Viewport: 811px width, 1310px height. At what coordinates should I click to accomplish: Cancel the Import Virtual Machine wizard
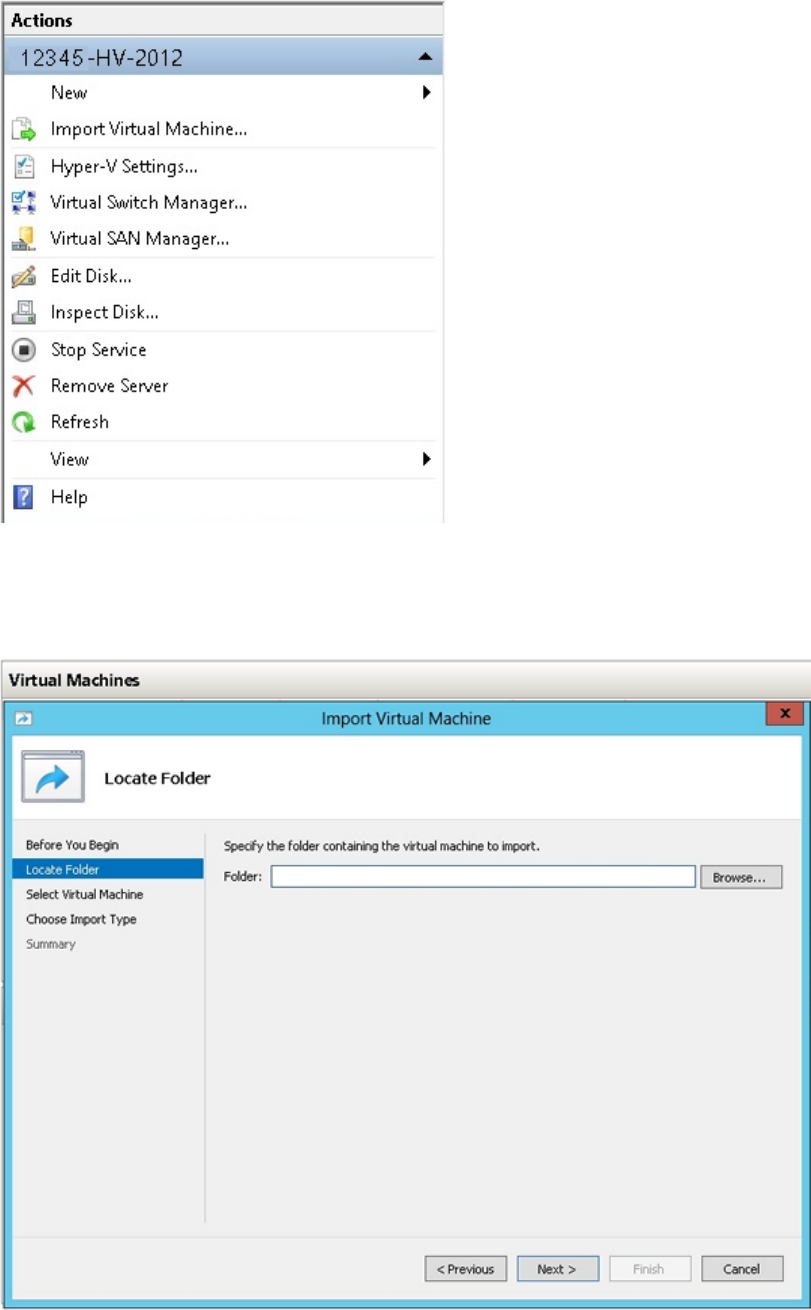click(x=742, y=1269)
